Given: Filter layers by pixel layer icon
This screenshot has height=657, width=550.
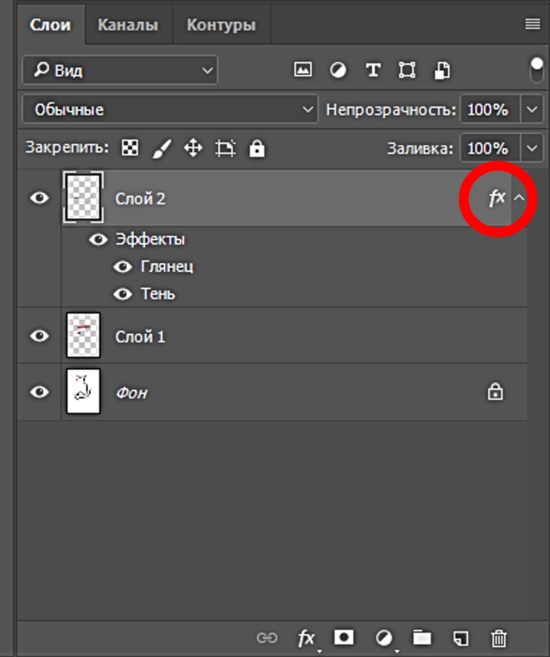Looking at the screenshot, I should (x=303, y=70).
